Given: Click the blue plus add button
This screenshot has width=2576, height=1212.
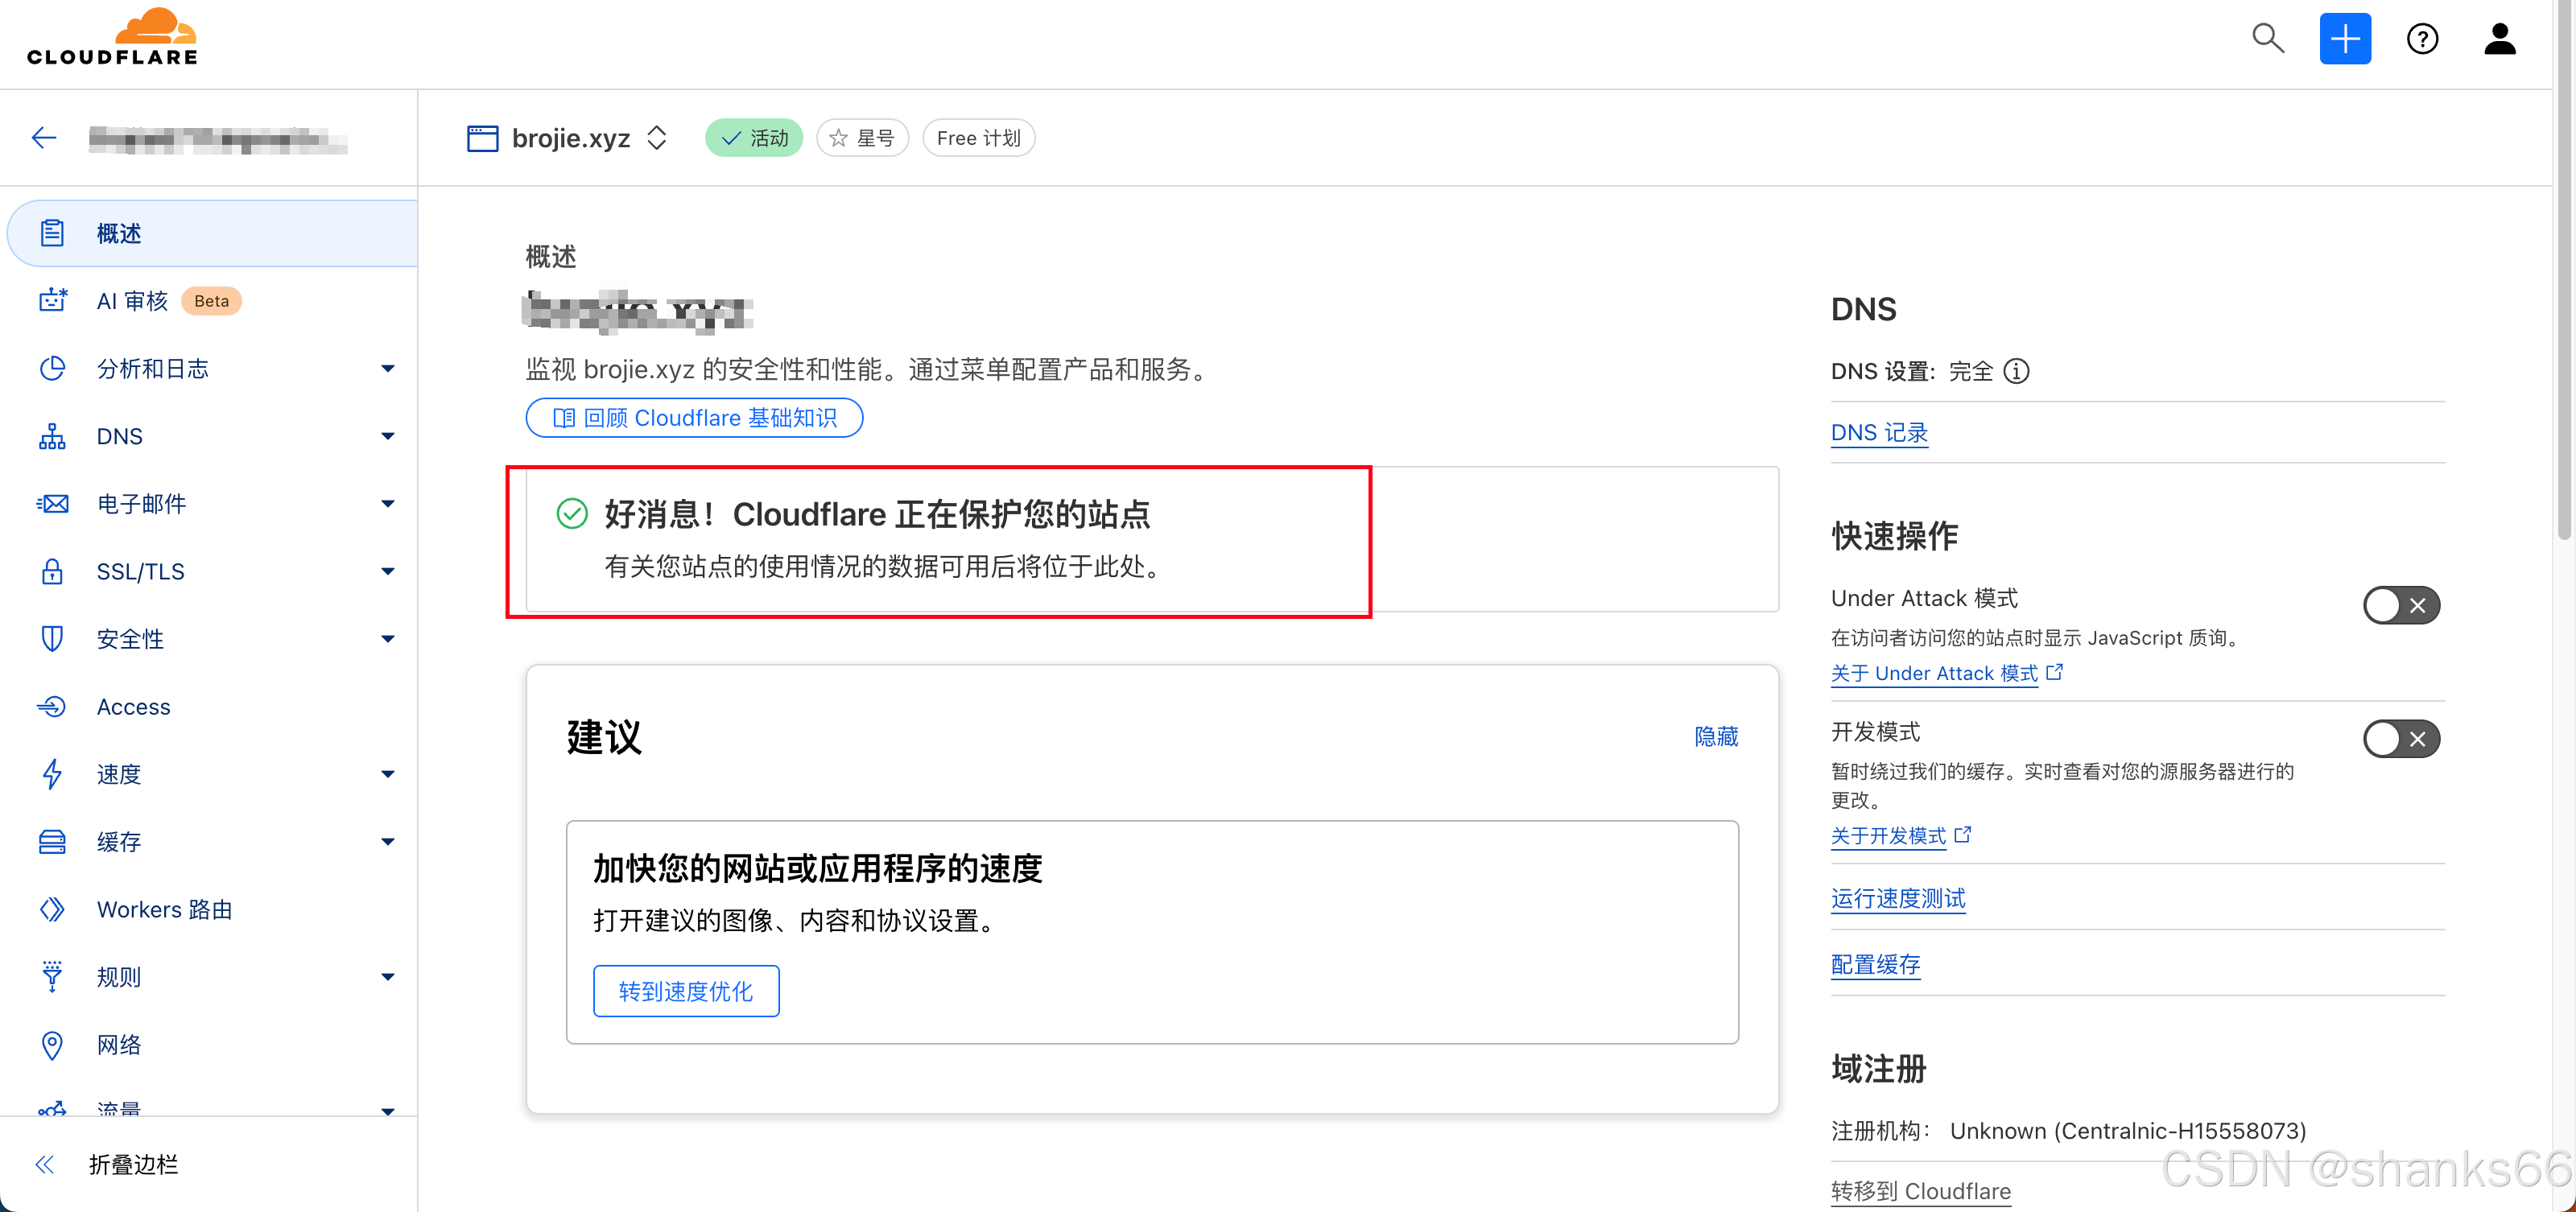Looking at the screenshot, I should [x=2344, y=39].
